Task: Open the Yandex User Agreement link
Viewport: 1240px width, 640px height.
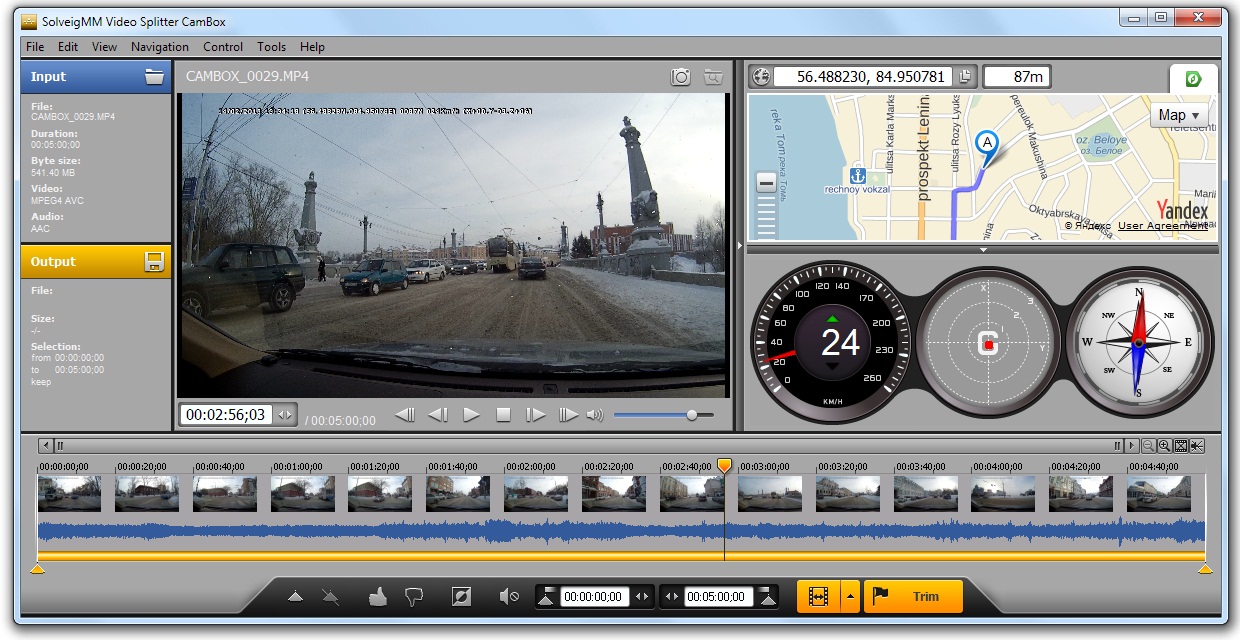Action: pos(1162,226)
